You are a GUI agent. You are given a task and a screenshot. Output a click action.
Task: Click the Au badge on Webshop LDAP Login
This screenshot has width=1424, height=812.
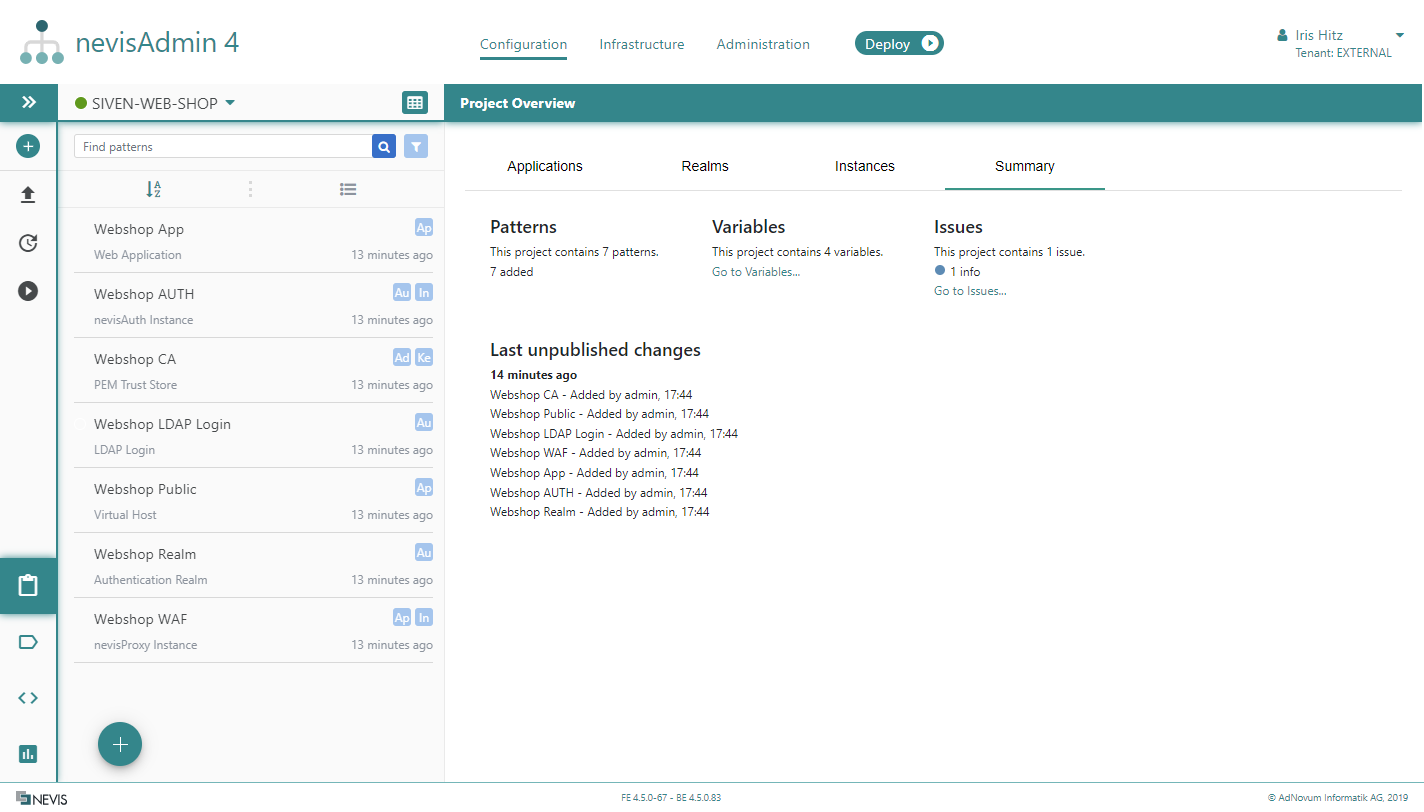(x=424, y=423)
